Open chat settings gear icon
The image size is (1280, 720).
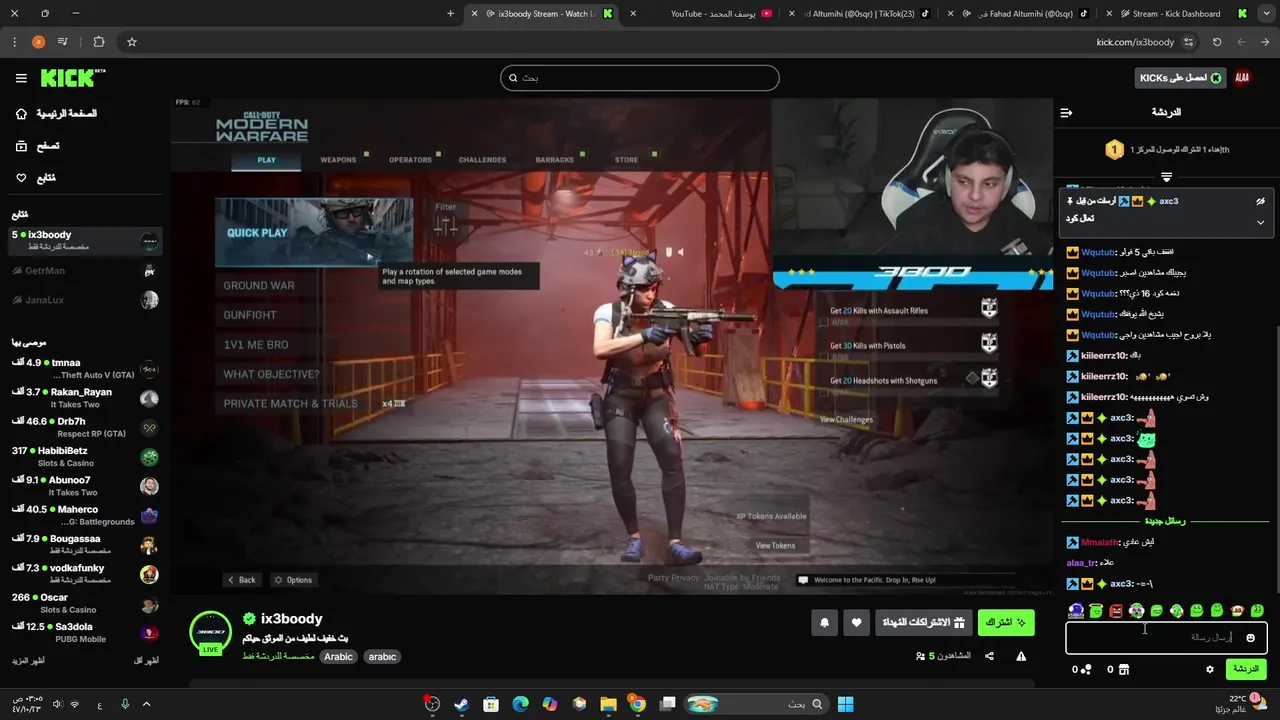(x=1209, y=669)
